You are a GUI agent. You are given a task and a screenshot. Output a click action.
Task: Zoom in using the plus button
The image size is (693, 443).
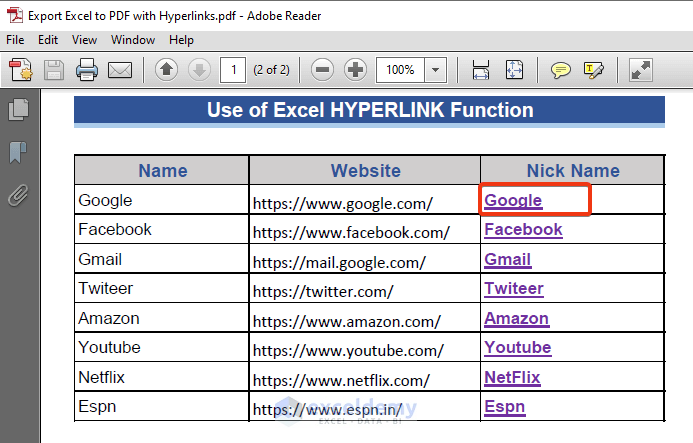(355, 70)
